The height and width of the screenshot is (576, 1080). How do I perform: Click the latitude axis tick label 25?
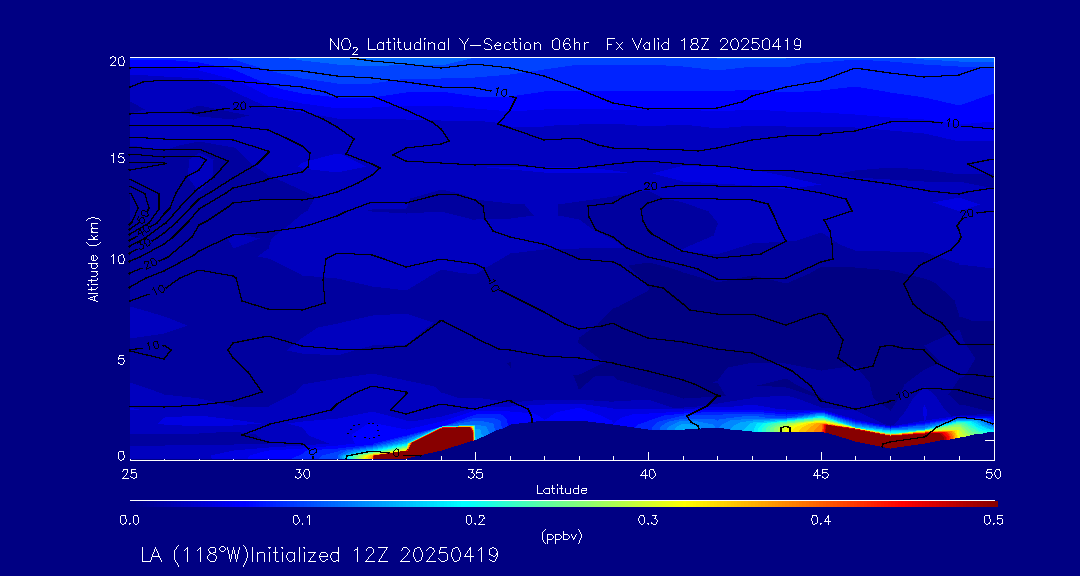[x=129, y=474]
